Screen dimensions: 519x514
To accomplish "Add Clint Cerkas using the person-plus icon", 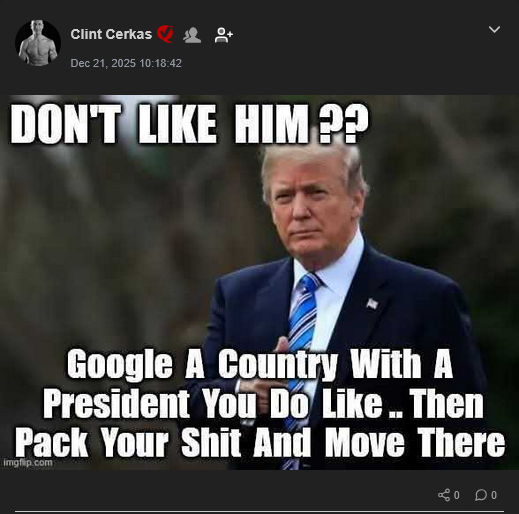I will (224, 35).
